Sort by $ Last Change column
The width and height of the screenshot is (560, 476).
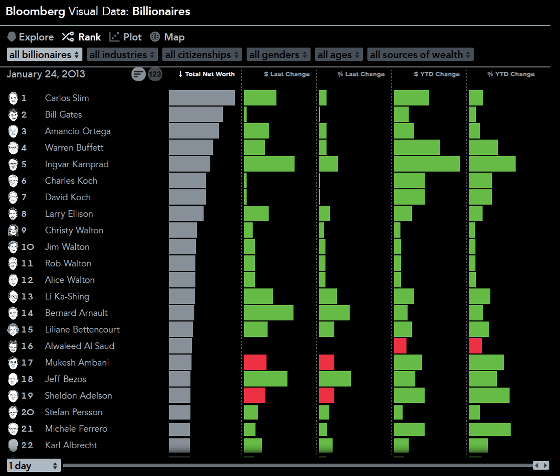[287, 74]
